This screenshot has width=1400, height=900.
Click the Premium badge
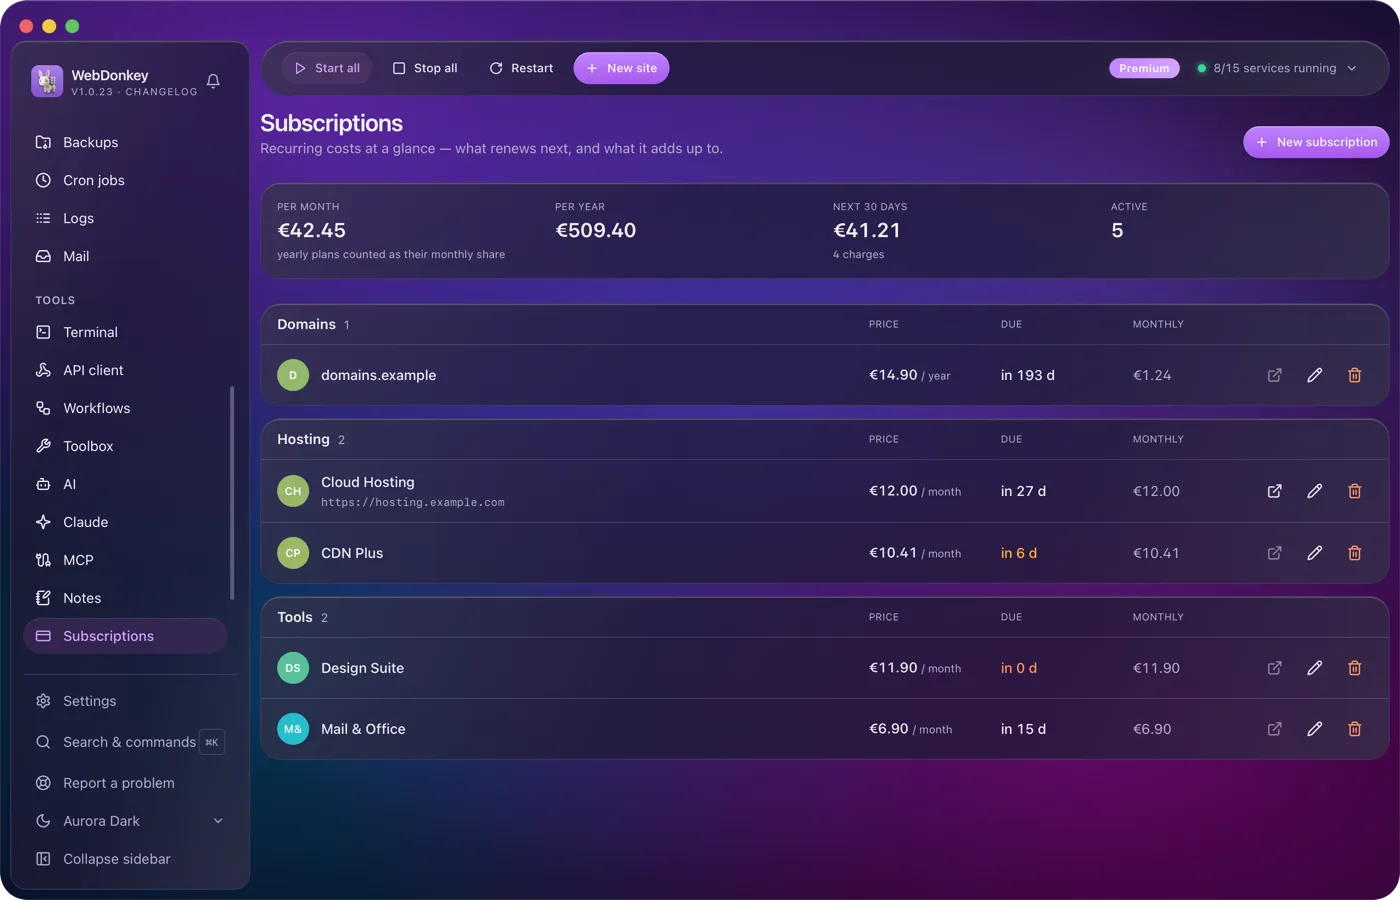(1144, 68)
